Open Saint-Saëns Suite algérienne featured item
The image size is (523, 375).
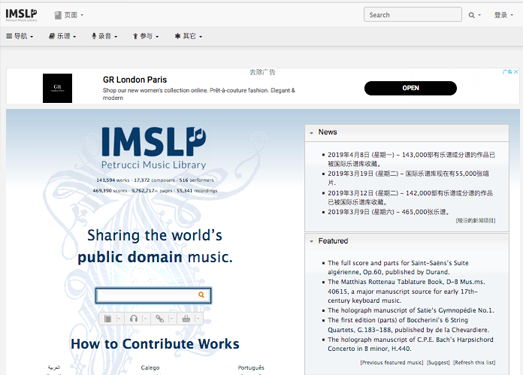point(398,267)
